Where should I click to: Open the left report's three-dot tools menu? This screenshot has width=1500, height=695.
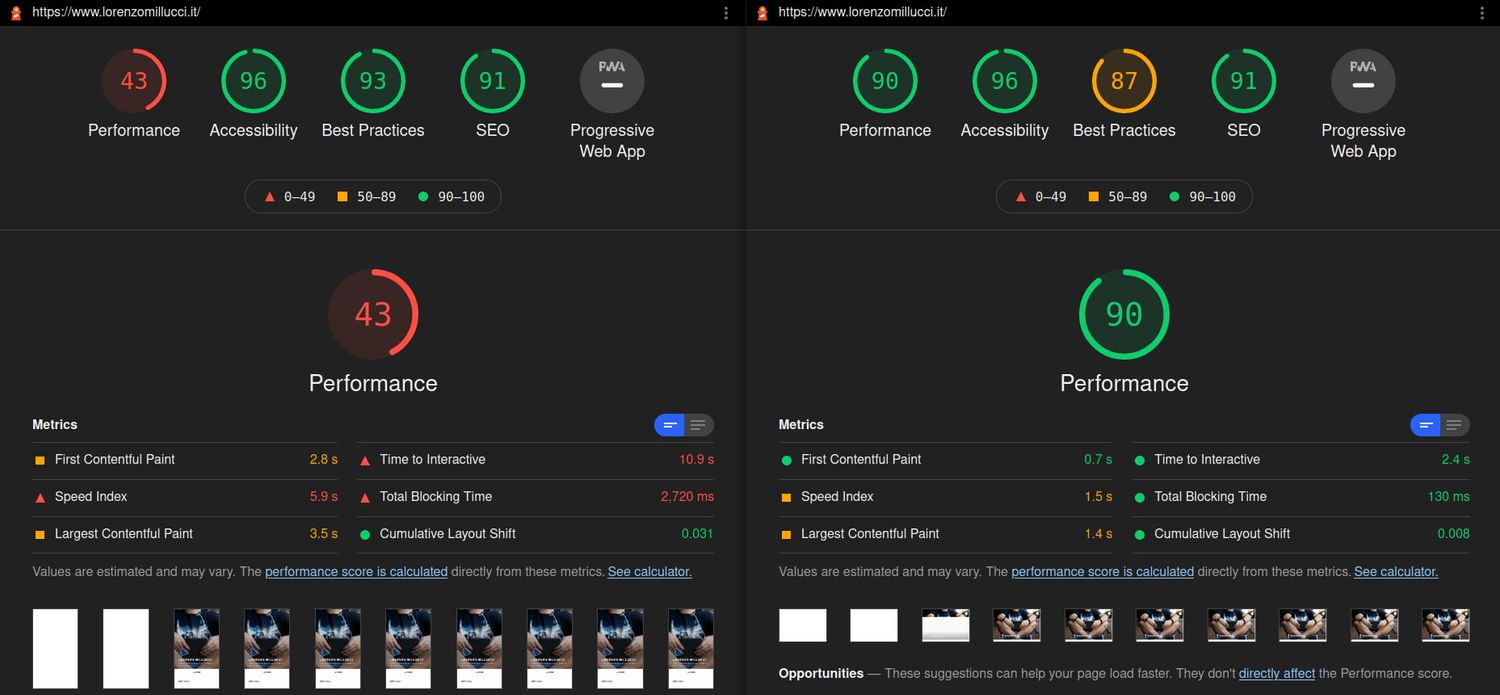726,13
